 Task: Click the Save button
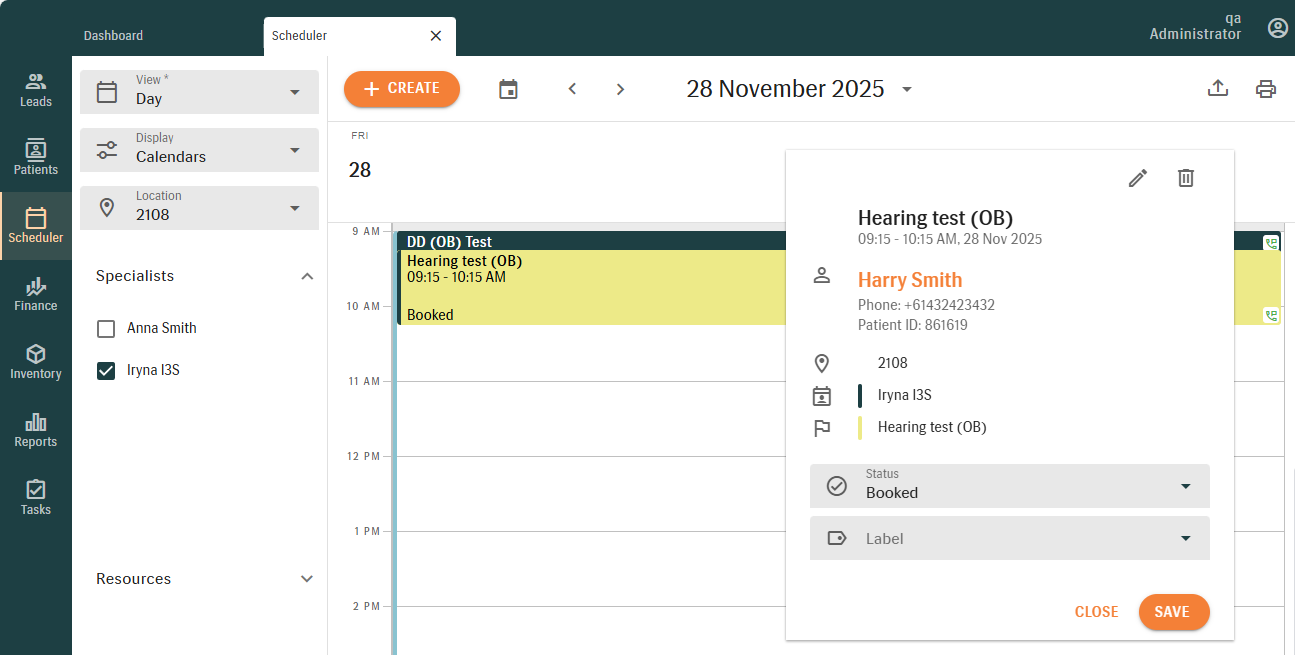coord(1173,612)
